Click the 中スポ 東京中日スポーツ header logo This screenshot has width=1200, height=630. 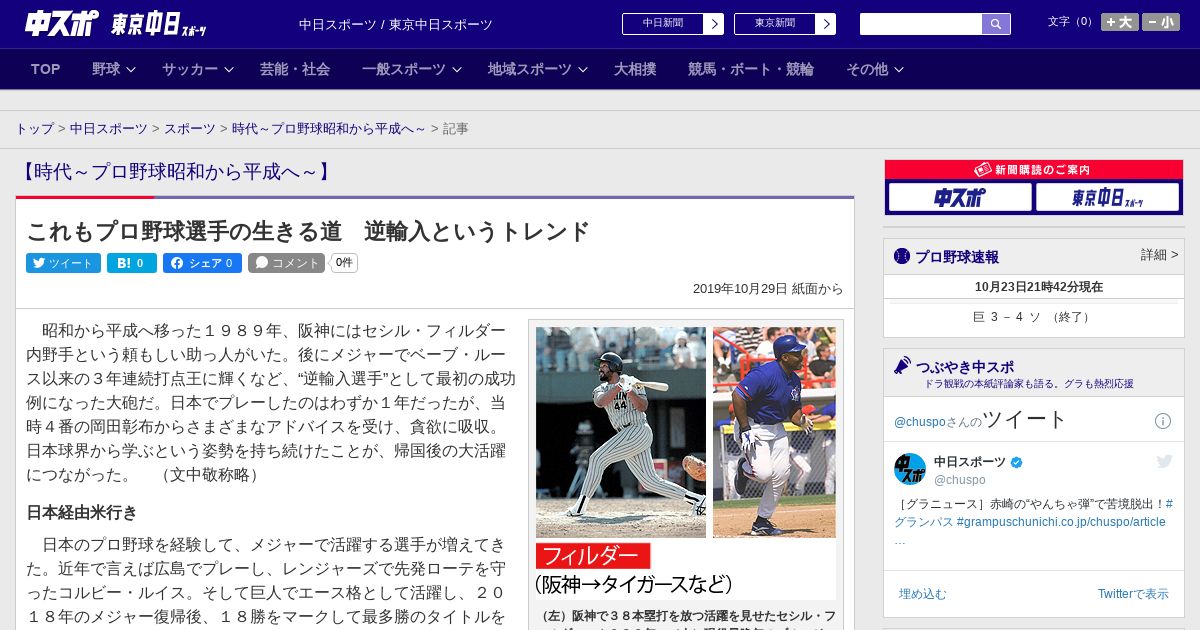[116, 24]
